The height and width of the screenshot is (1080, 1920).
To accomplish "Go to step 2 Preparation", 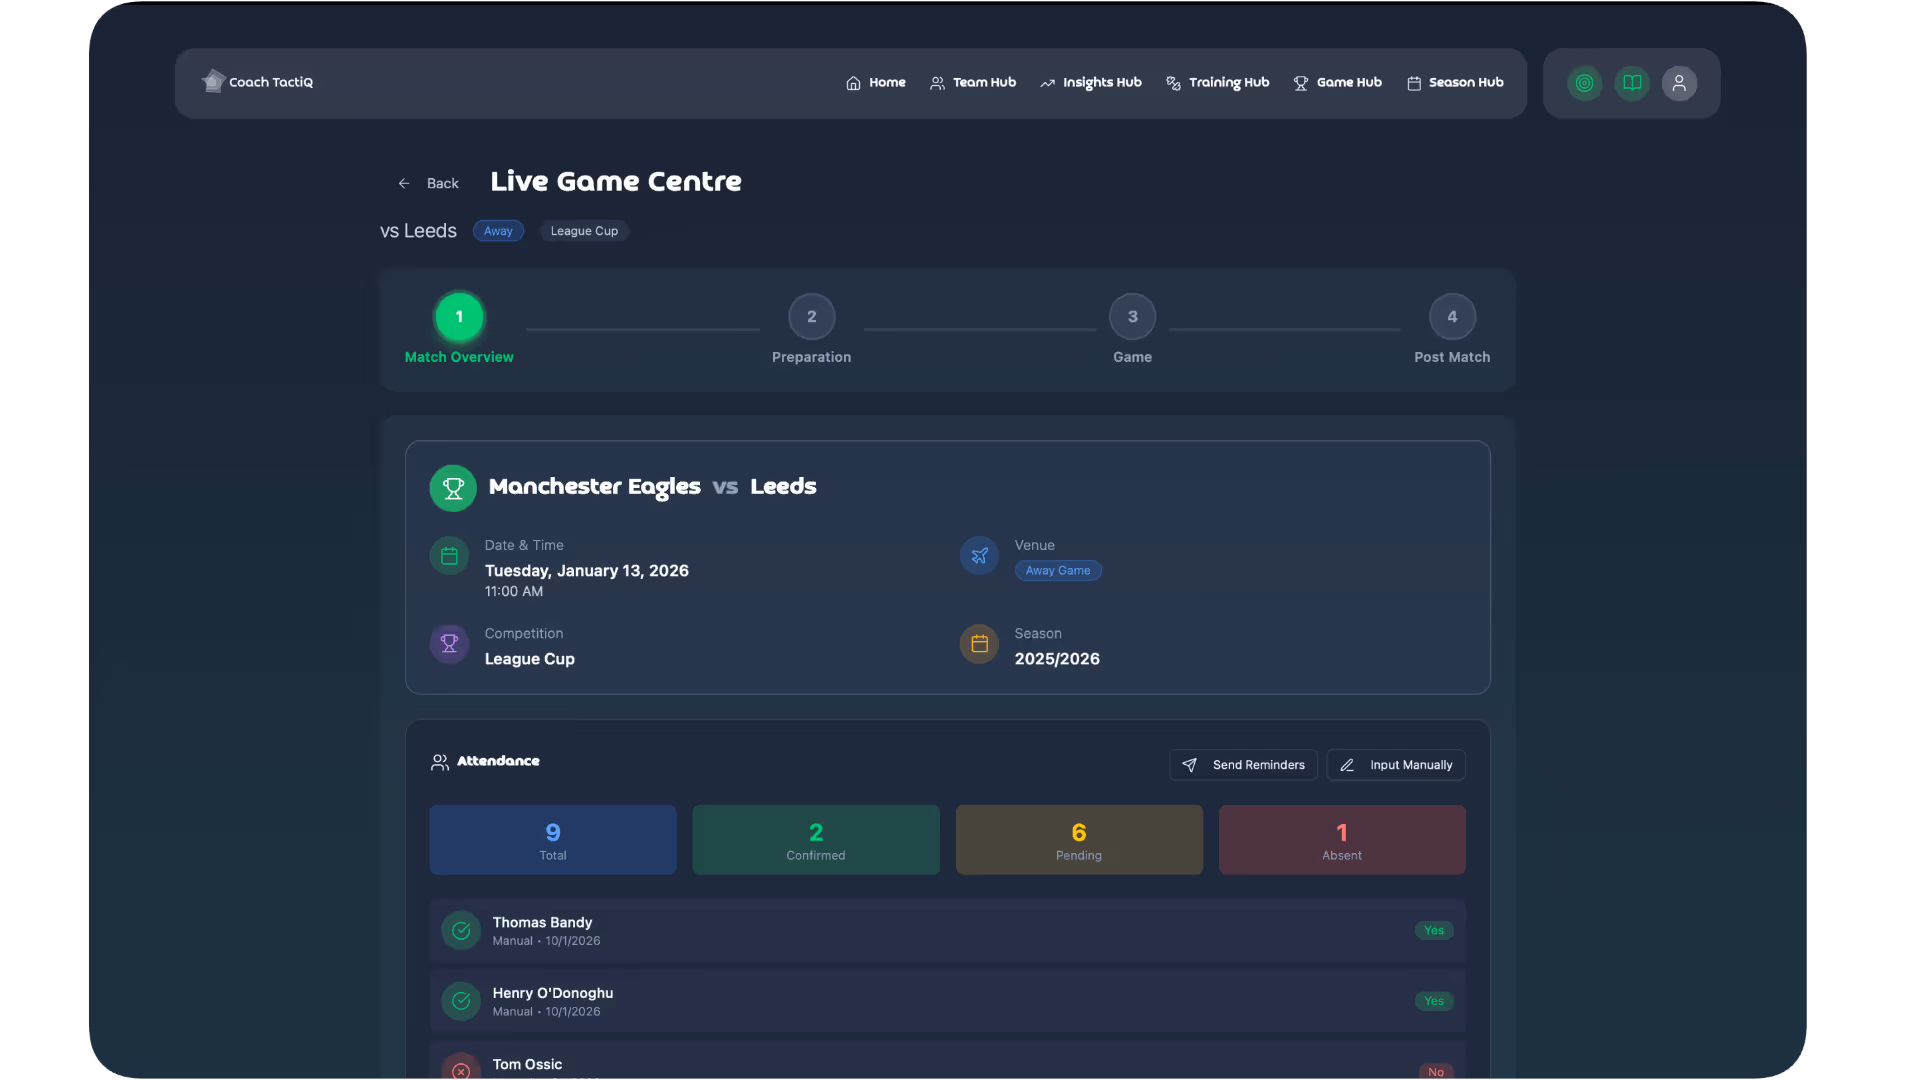I will (x=811, y=317).
